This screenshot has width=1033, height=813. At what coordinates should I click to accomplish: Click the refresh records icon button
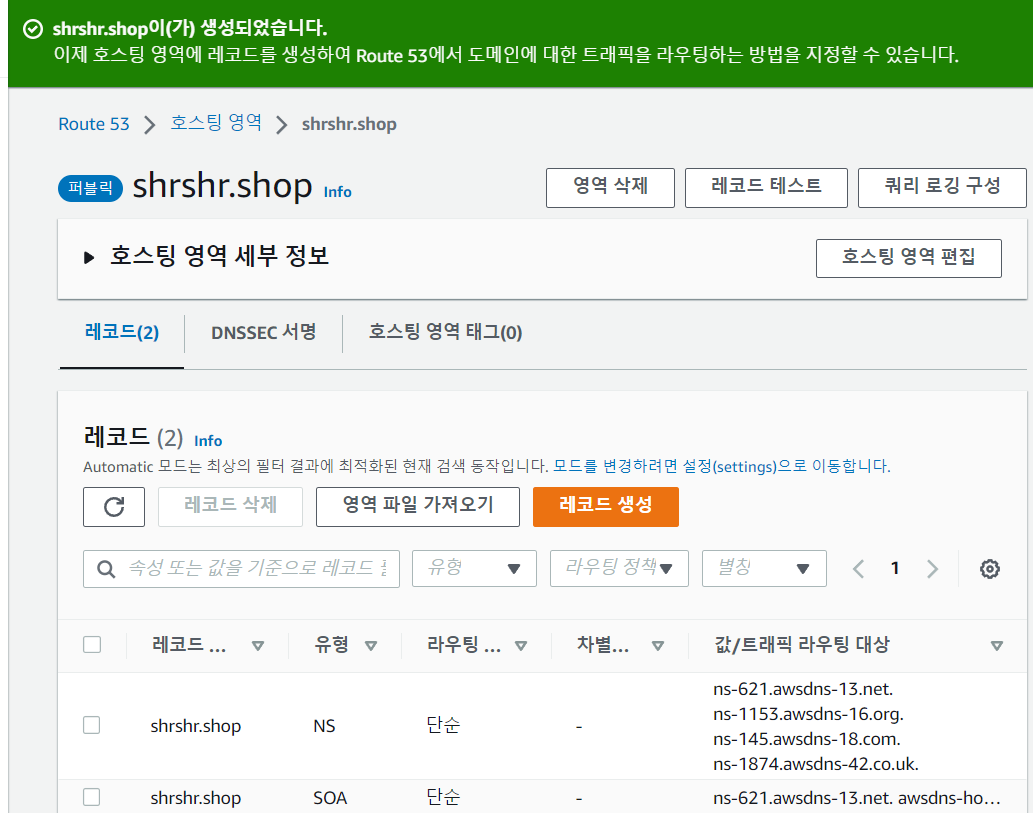click(114, 507)
